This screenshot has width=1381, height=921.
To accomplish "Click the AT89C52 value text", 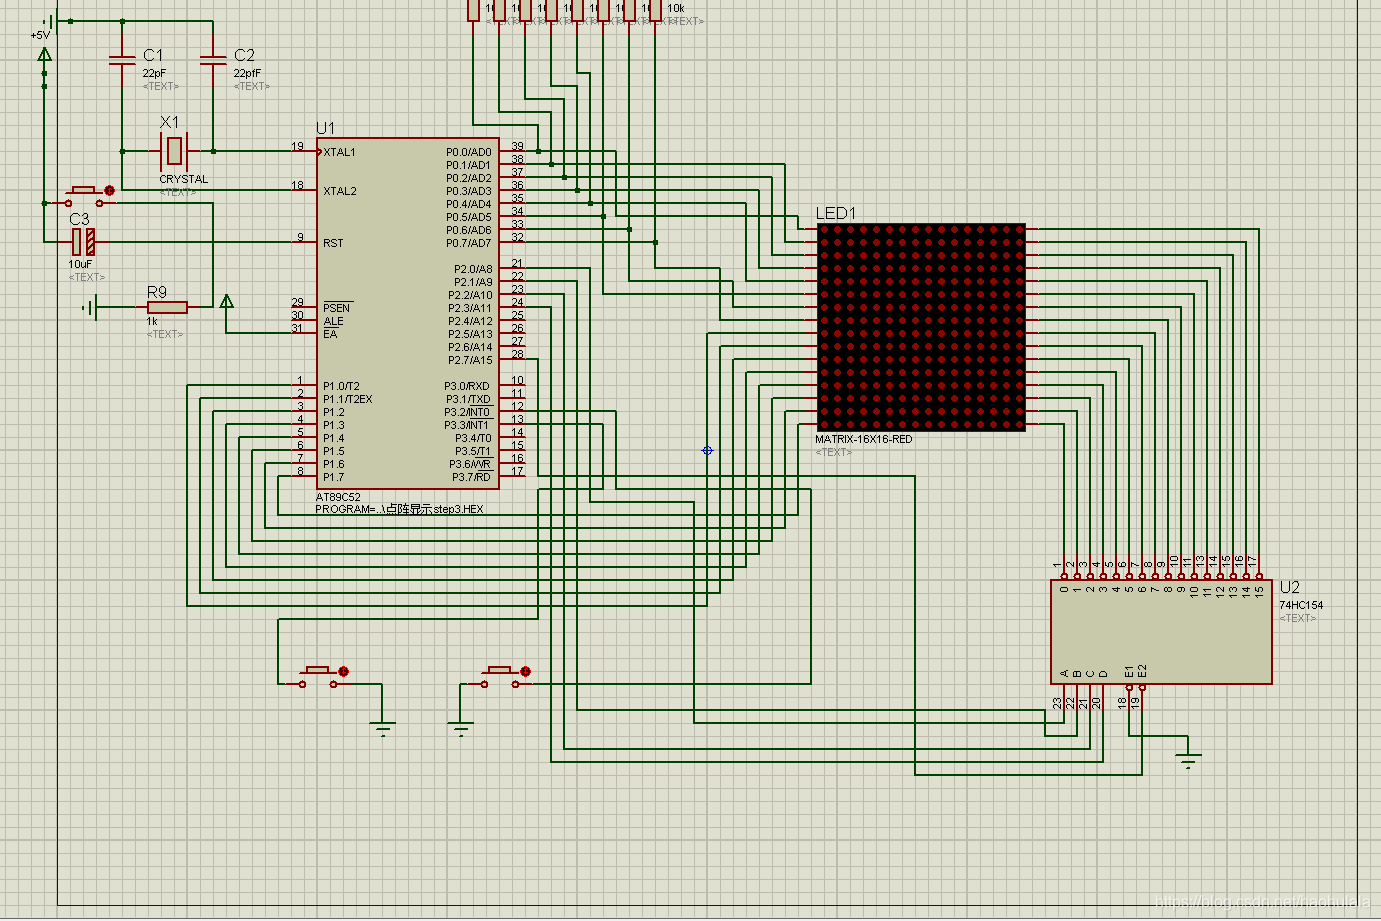I will point(338,497).
